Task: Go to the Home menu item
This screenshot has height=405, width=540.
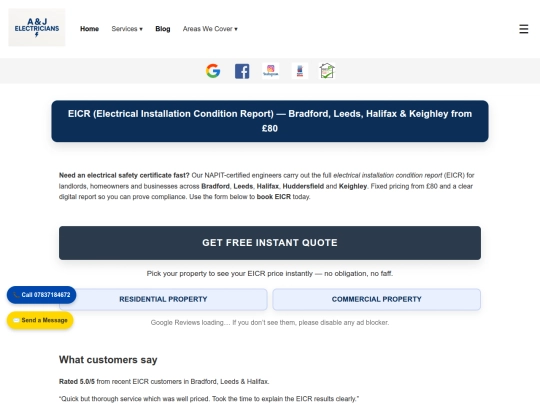Action: (90, 29)
